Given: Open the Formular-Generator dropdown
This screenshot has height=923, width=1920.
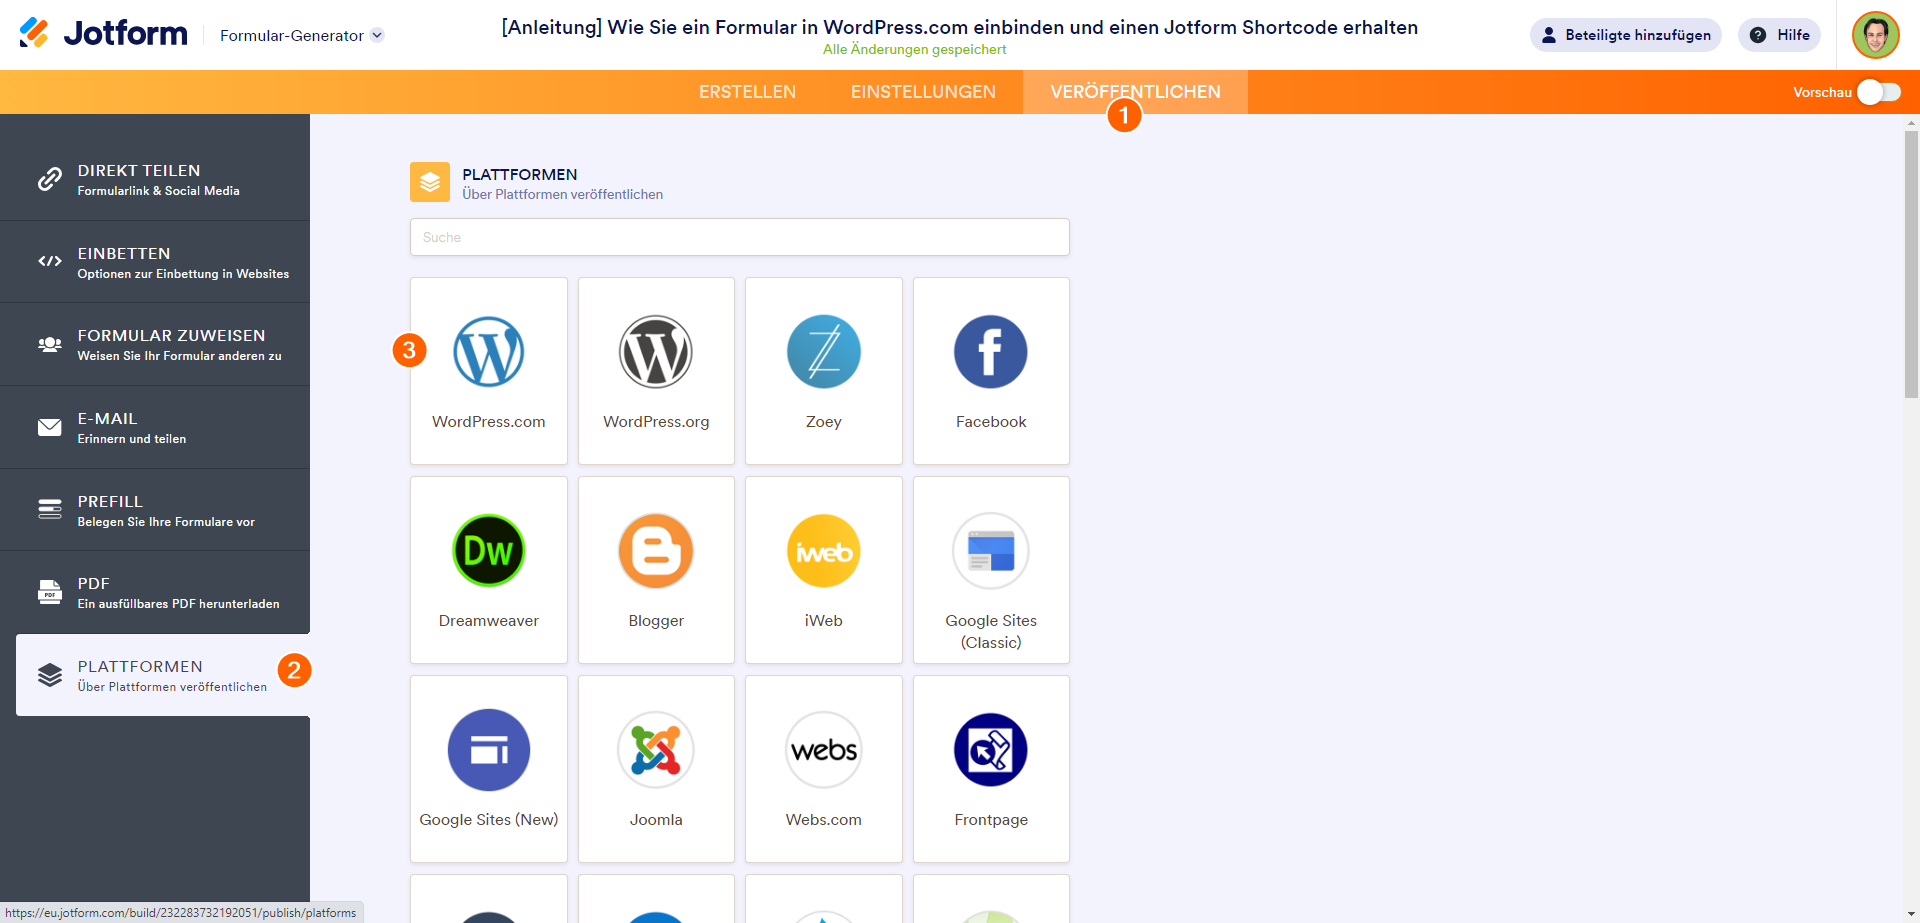Looking at the screenshot, I should click(300, 34).
